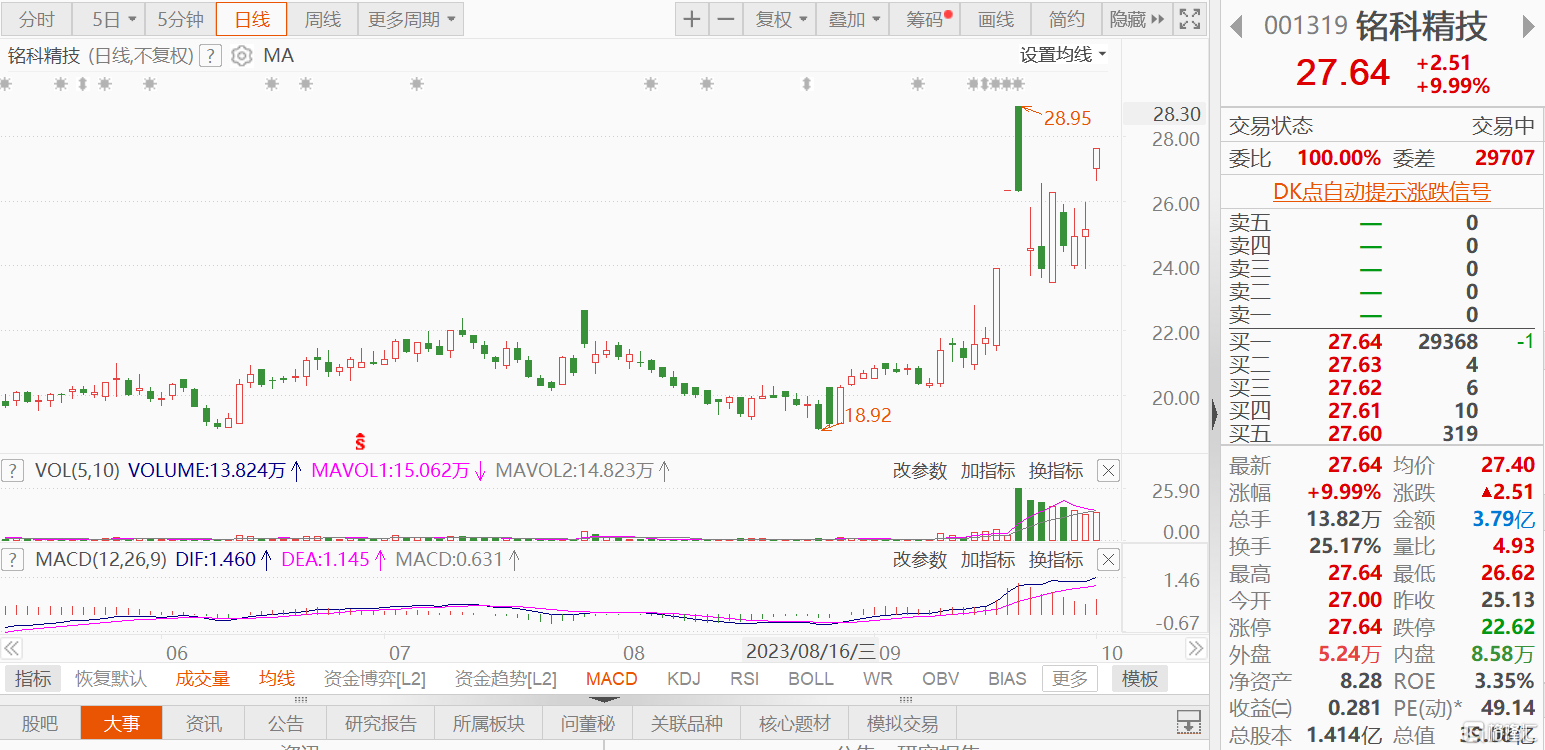This screenshot has height=750, width=1545.
Task: Open help for MACD indicator
Action: pyautogui.click(x=13, y=559)
